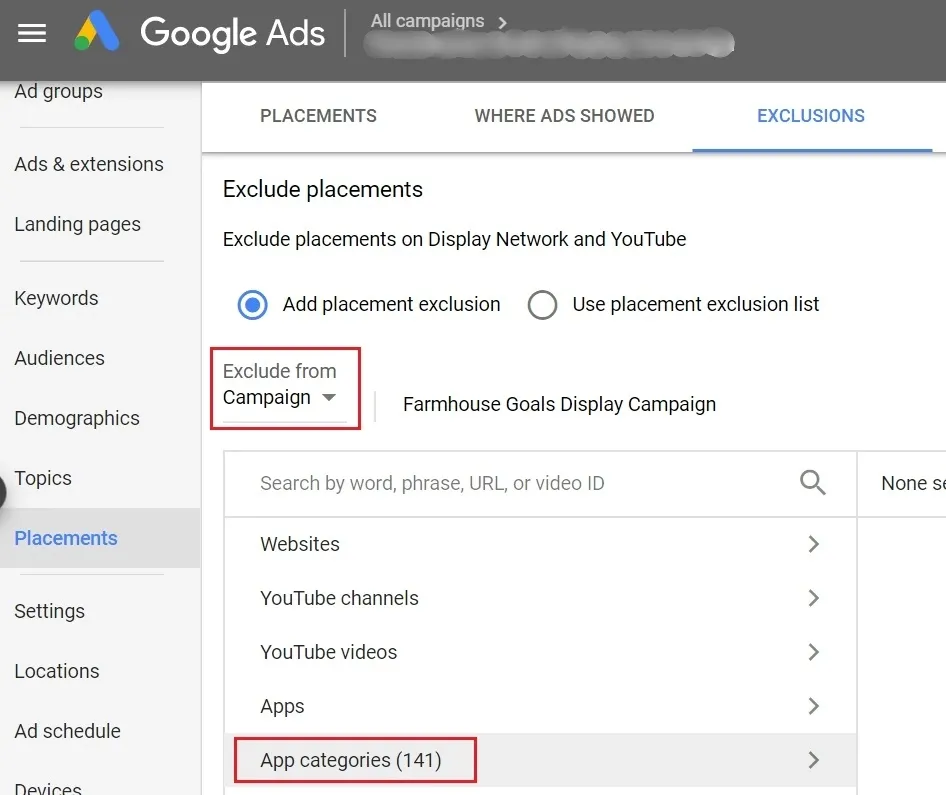
Task: Expand App categories (141)
Action: click(x=540, y=760)
